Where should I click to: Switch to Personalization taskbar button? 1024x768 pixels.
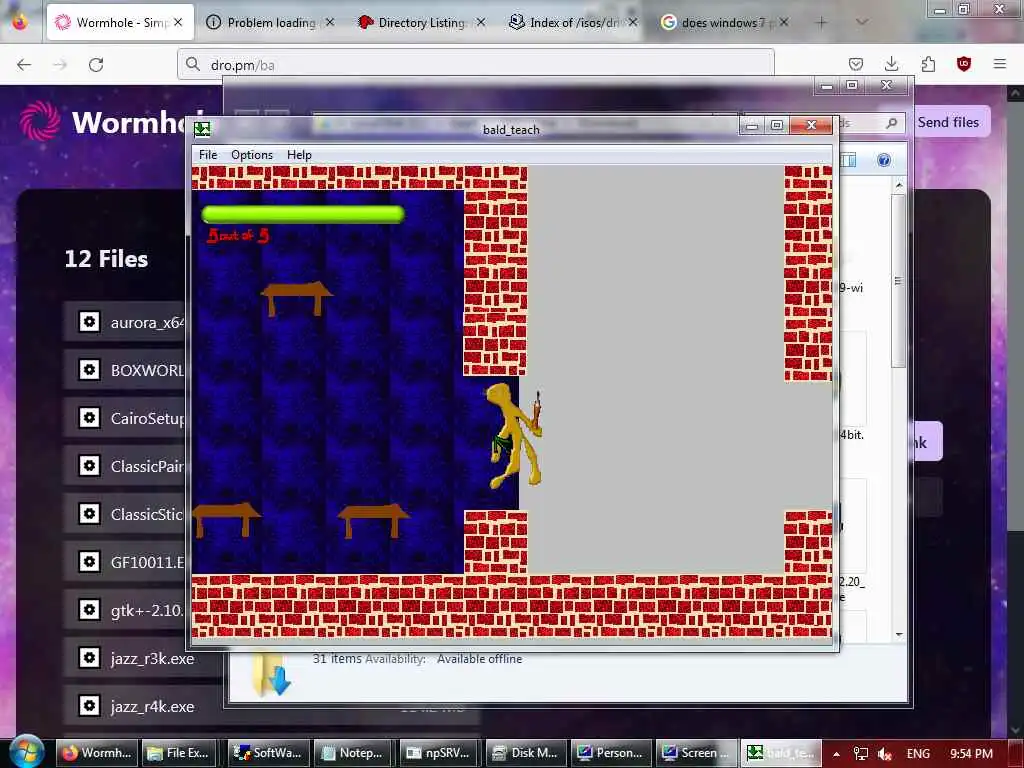pos(611,753)
